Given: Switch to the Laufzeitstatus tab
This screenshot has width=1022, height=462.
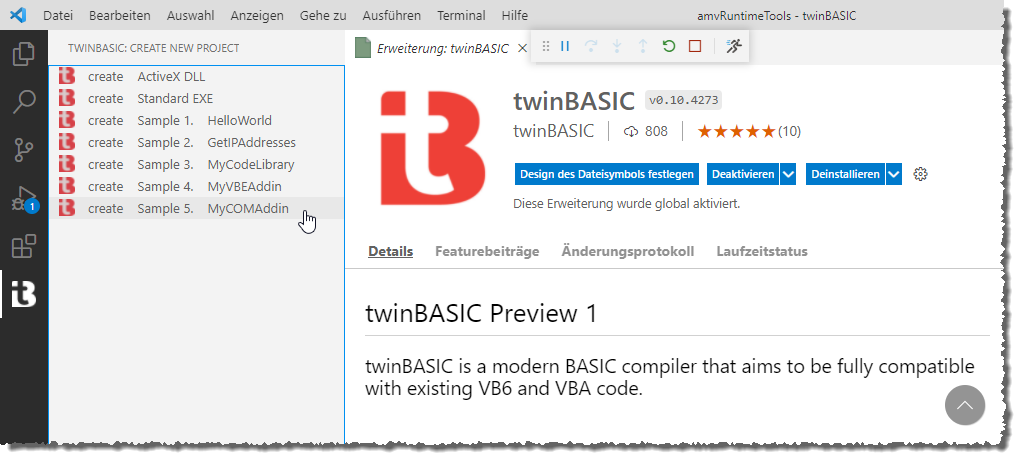Looking at the screenshot, I should 762,252.
